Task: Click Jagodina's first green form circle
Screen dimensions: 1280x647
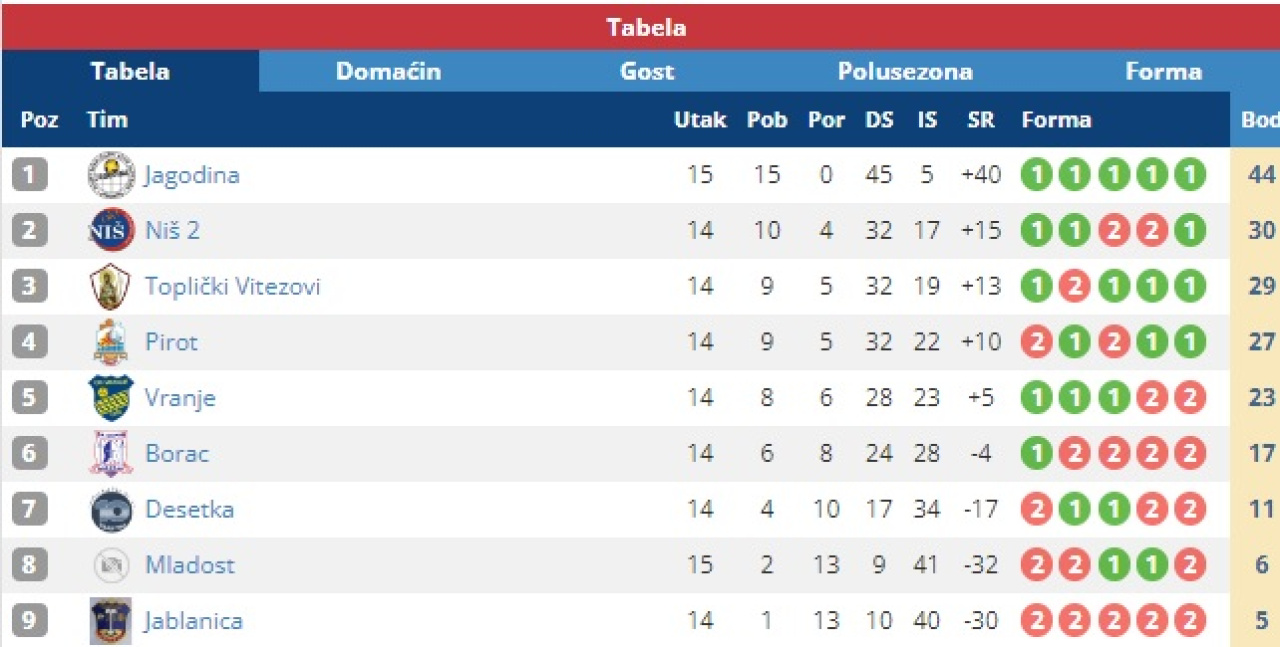Action: [x=1036, y=176]
